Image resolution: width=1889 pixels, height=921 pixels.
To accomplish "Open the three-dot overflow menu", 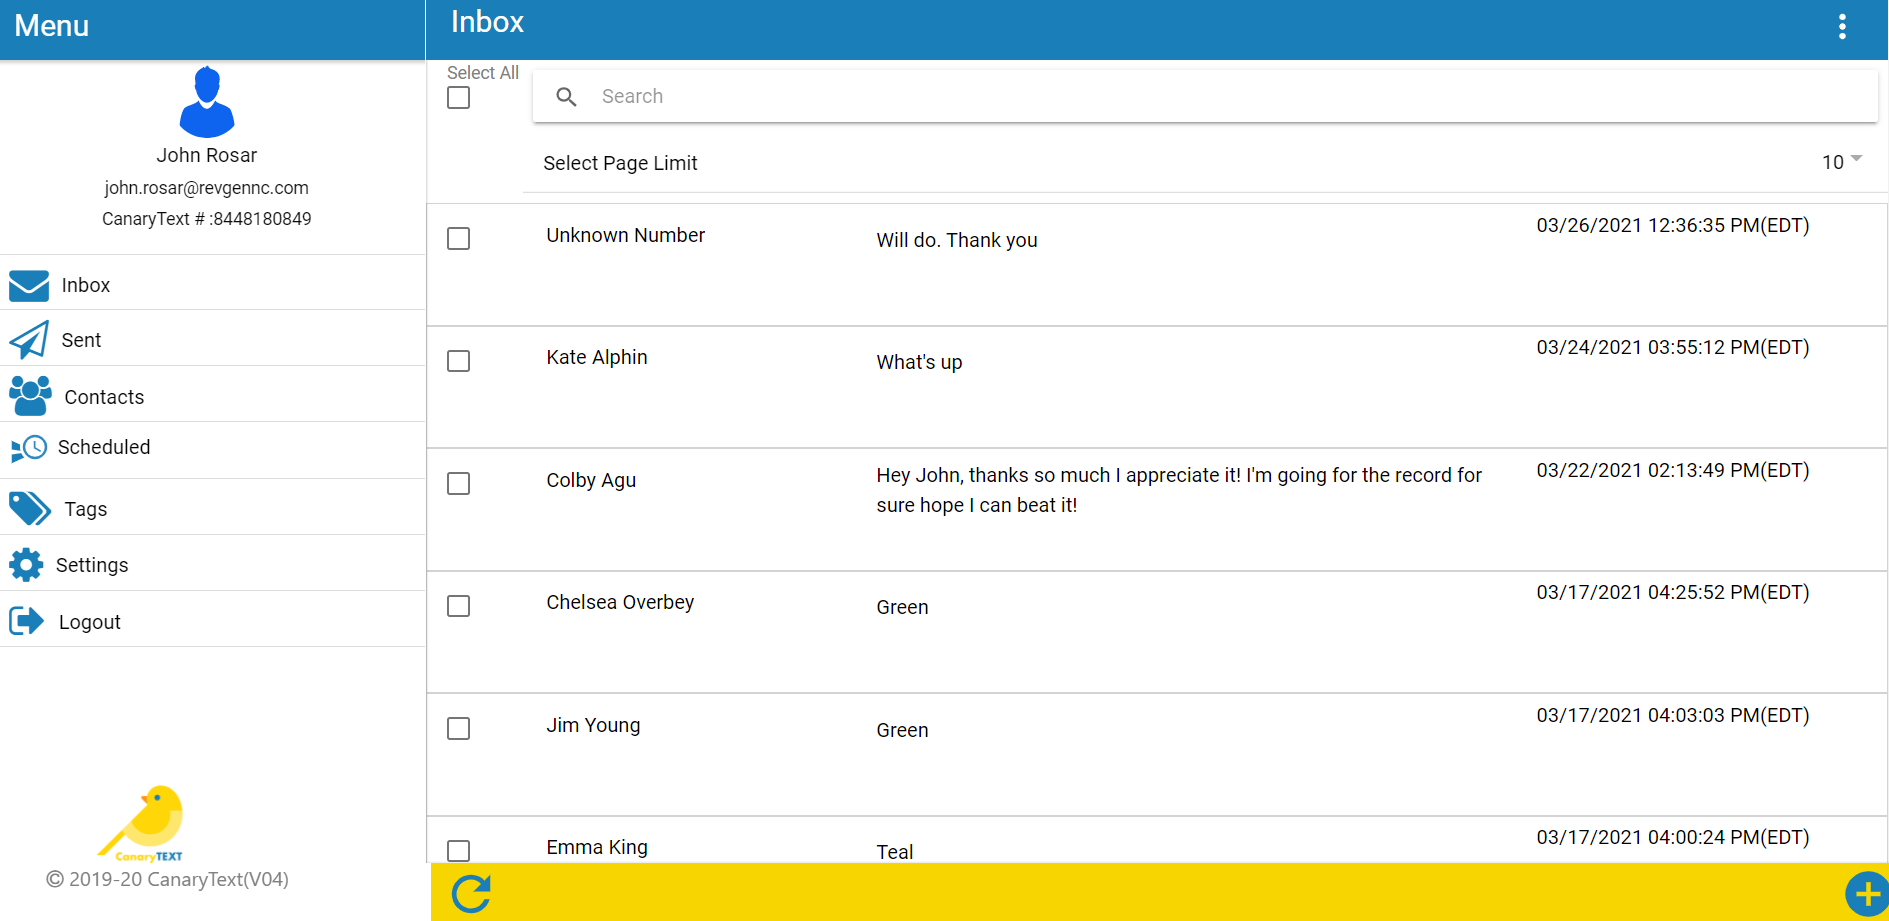I will pos(1842,27).
